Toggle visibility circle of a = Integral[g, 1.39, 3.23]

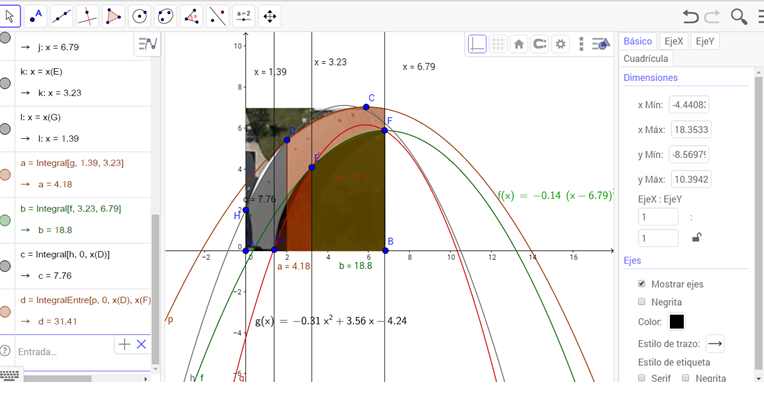pos(5,174)
